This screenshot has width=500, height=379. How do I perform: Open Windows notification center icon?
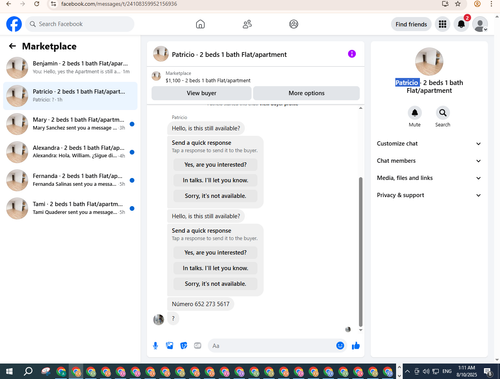click(488, 371)
